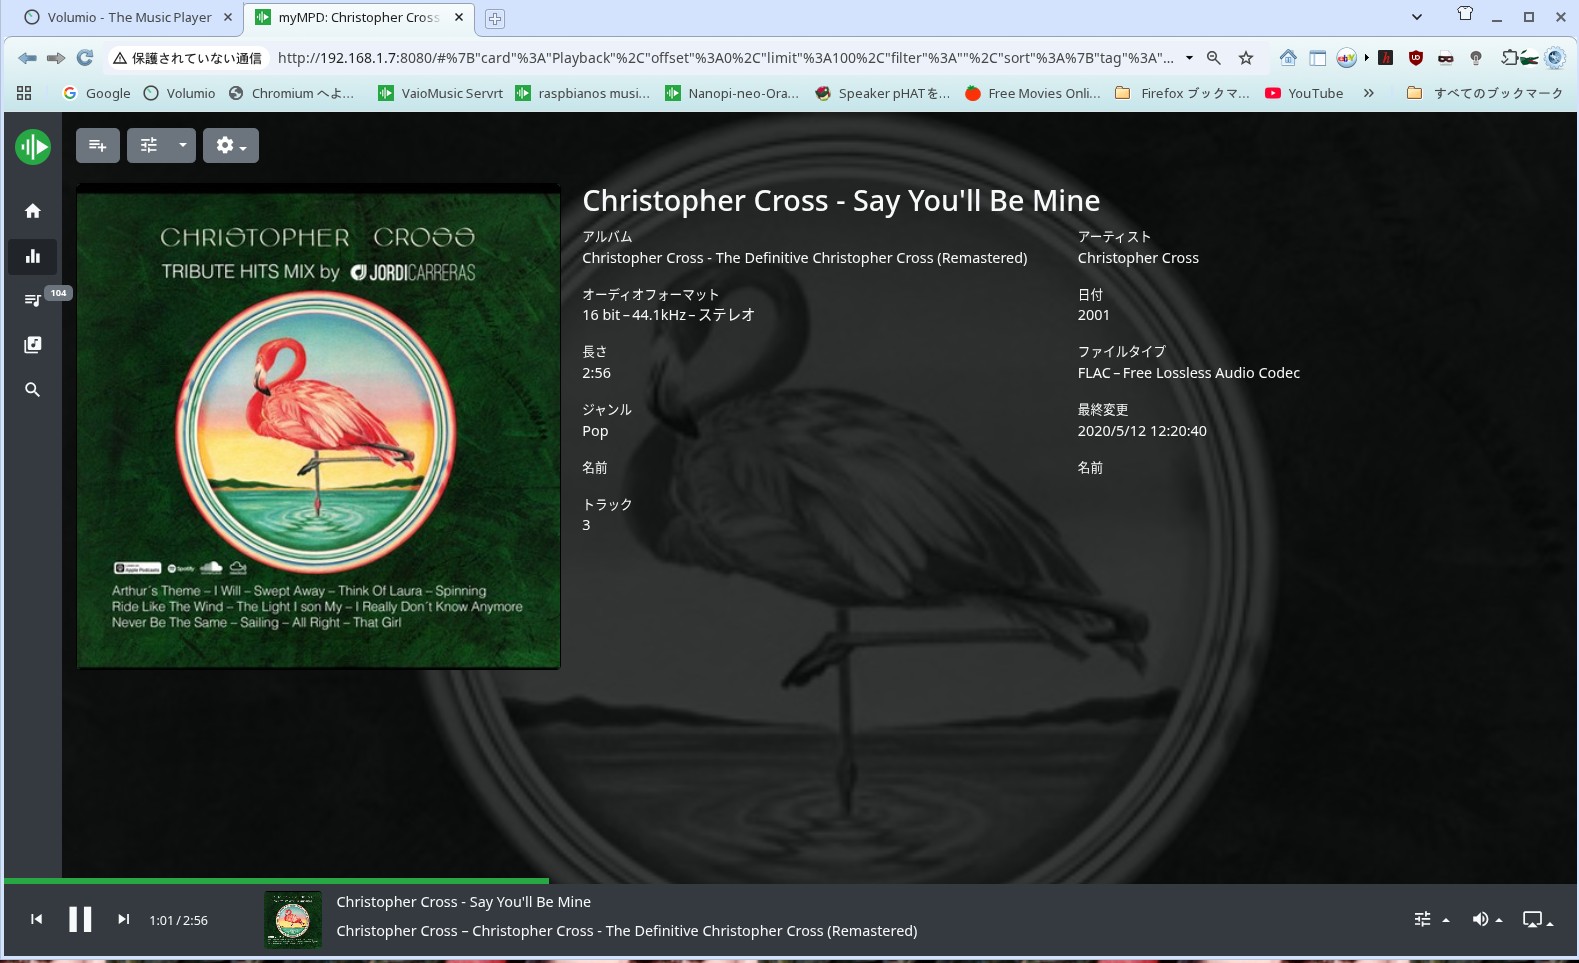1579x963 pixels.
Task: Click the myMPD logo icon
Action: click(33, 147)
